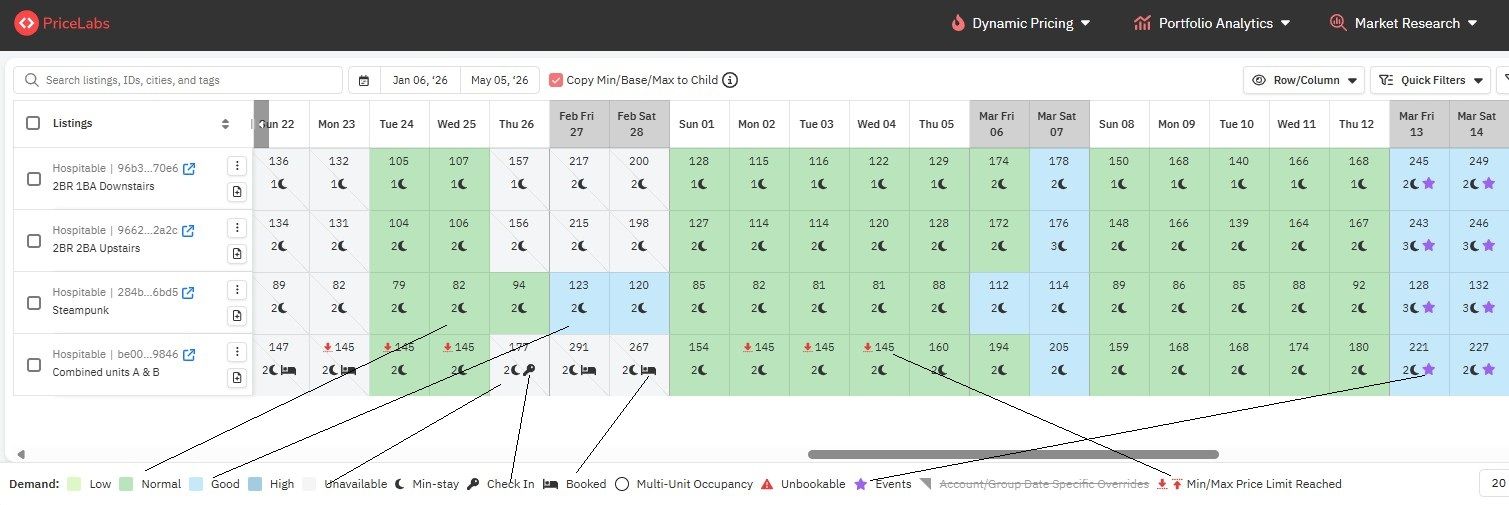Viewport: 1509px width, 505px height.
Task: Click the calendar icon beside date range
Action: pos(364,81)
